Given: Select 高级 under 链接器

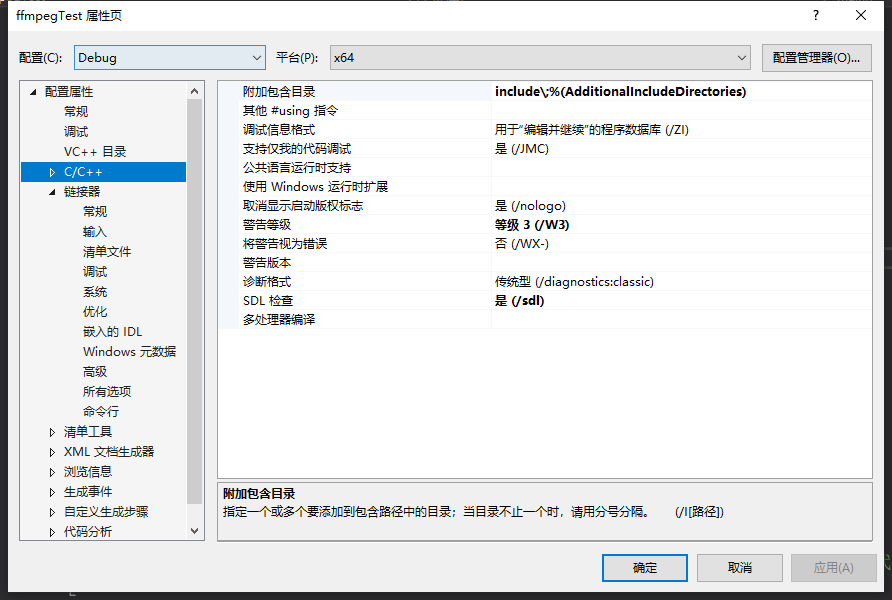Looking at the screenshot, I should 95,371.
